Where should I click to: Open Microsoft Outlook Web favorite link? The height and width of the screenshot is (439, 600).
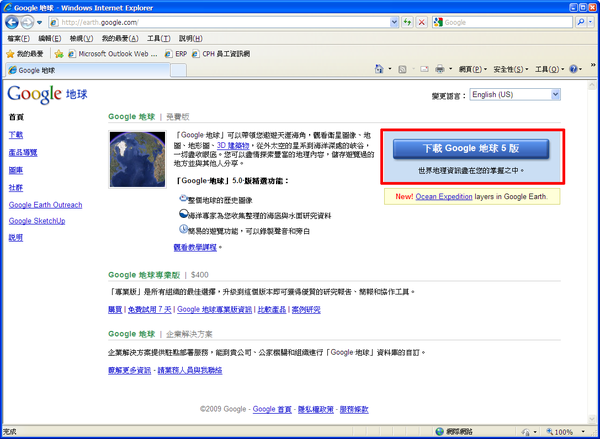113,54
